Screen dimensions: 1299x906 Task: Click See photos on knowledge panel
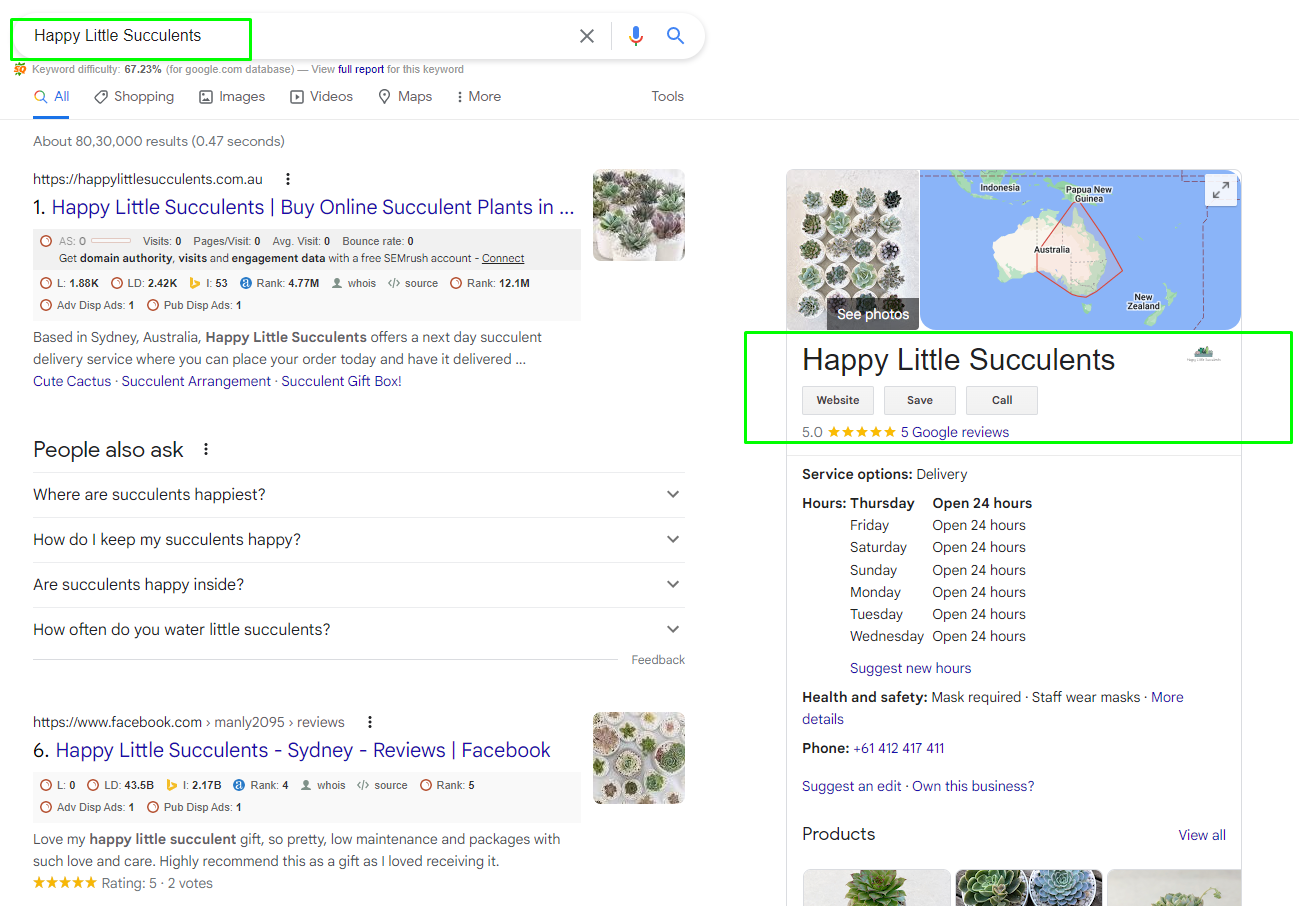click(873, 314)
